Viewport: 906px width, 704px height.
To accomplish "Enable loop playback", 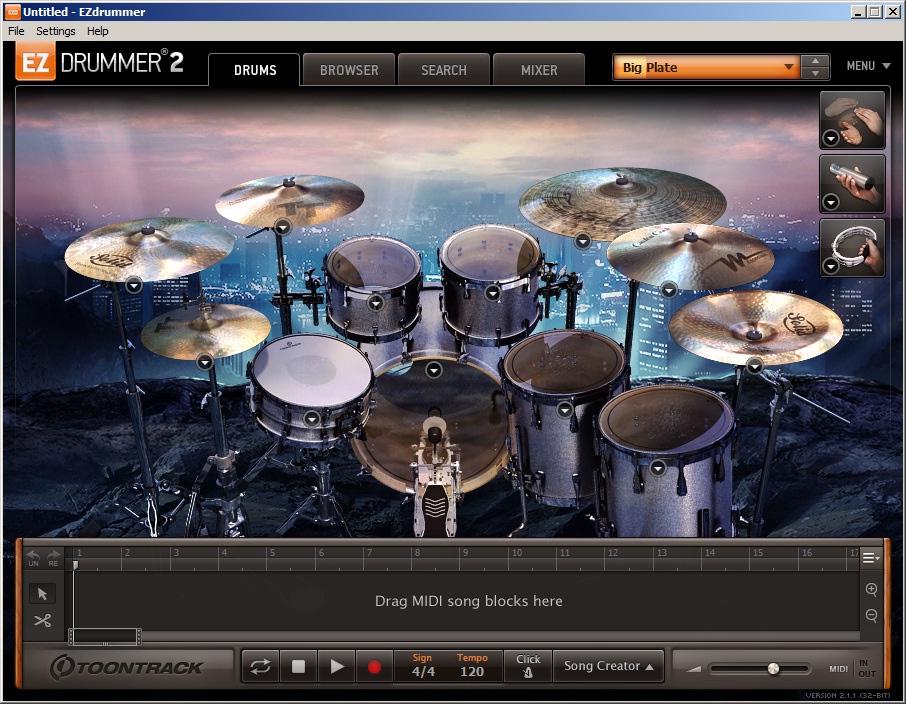I will (259, 664).
